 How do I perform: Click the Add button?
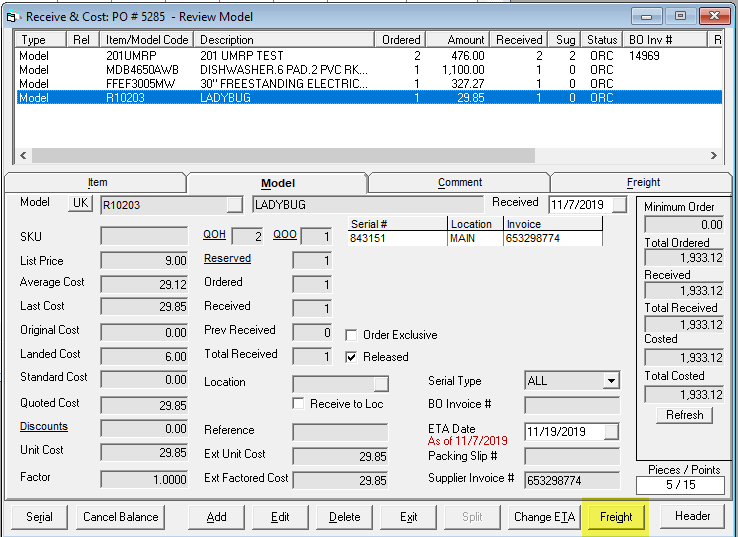point(217,517)
